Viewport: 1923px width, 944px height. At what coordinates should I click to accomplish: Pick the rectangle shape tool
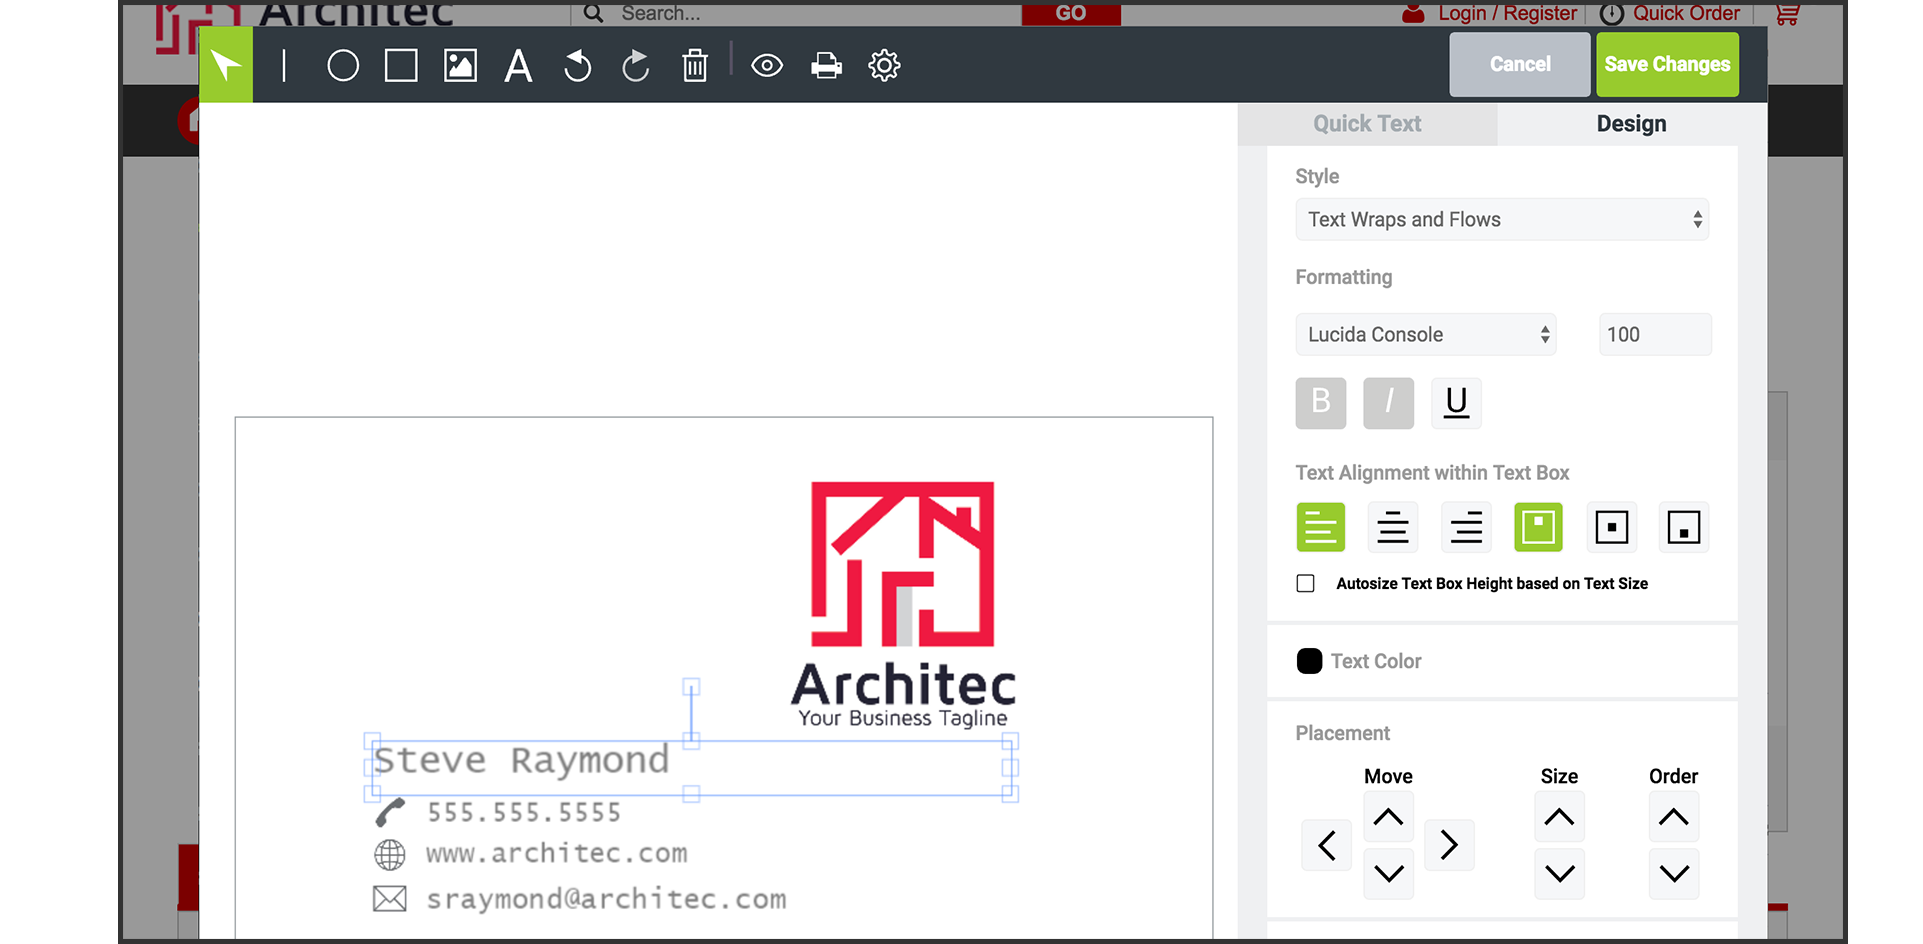401,66
